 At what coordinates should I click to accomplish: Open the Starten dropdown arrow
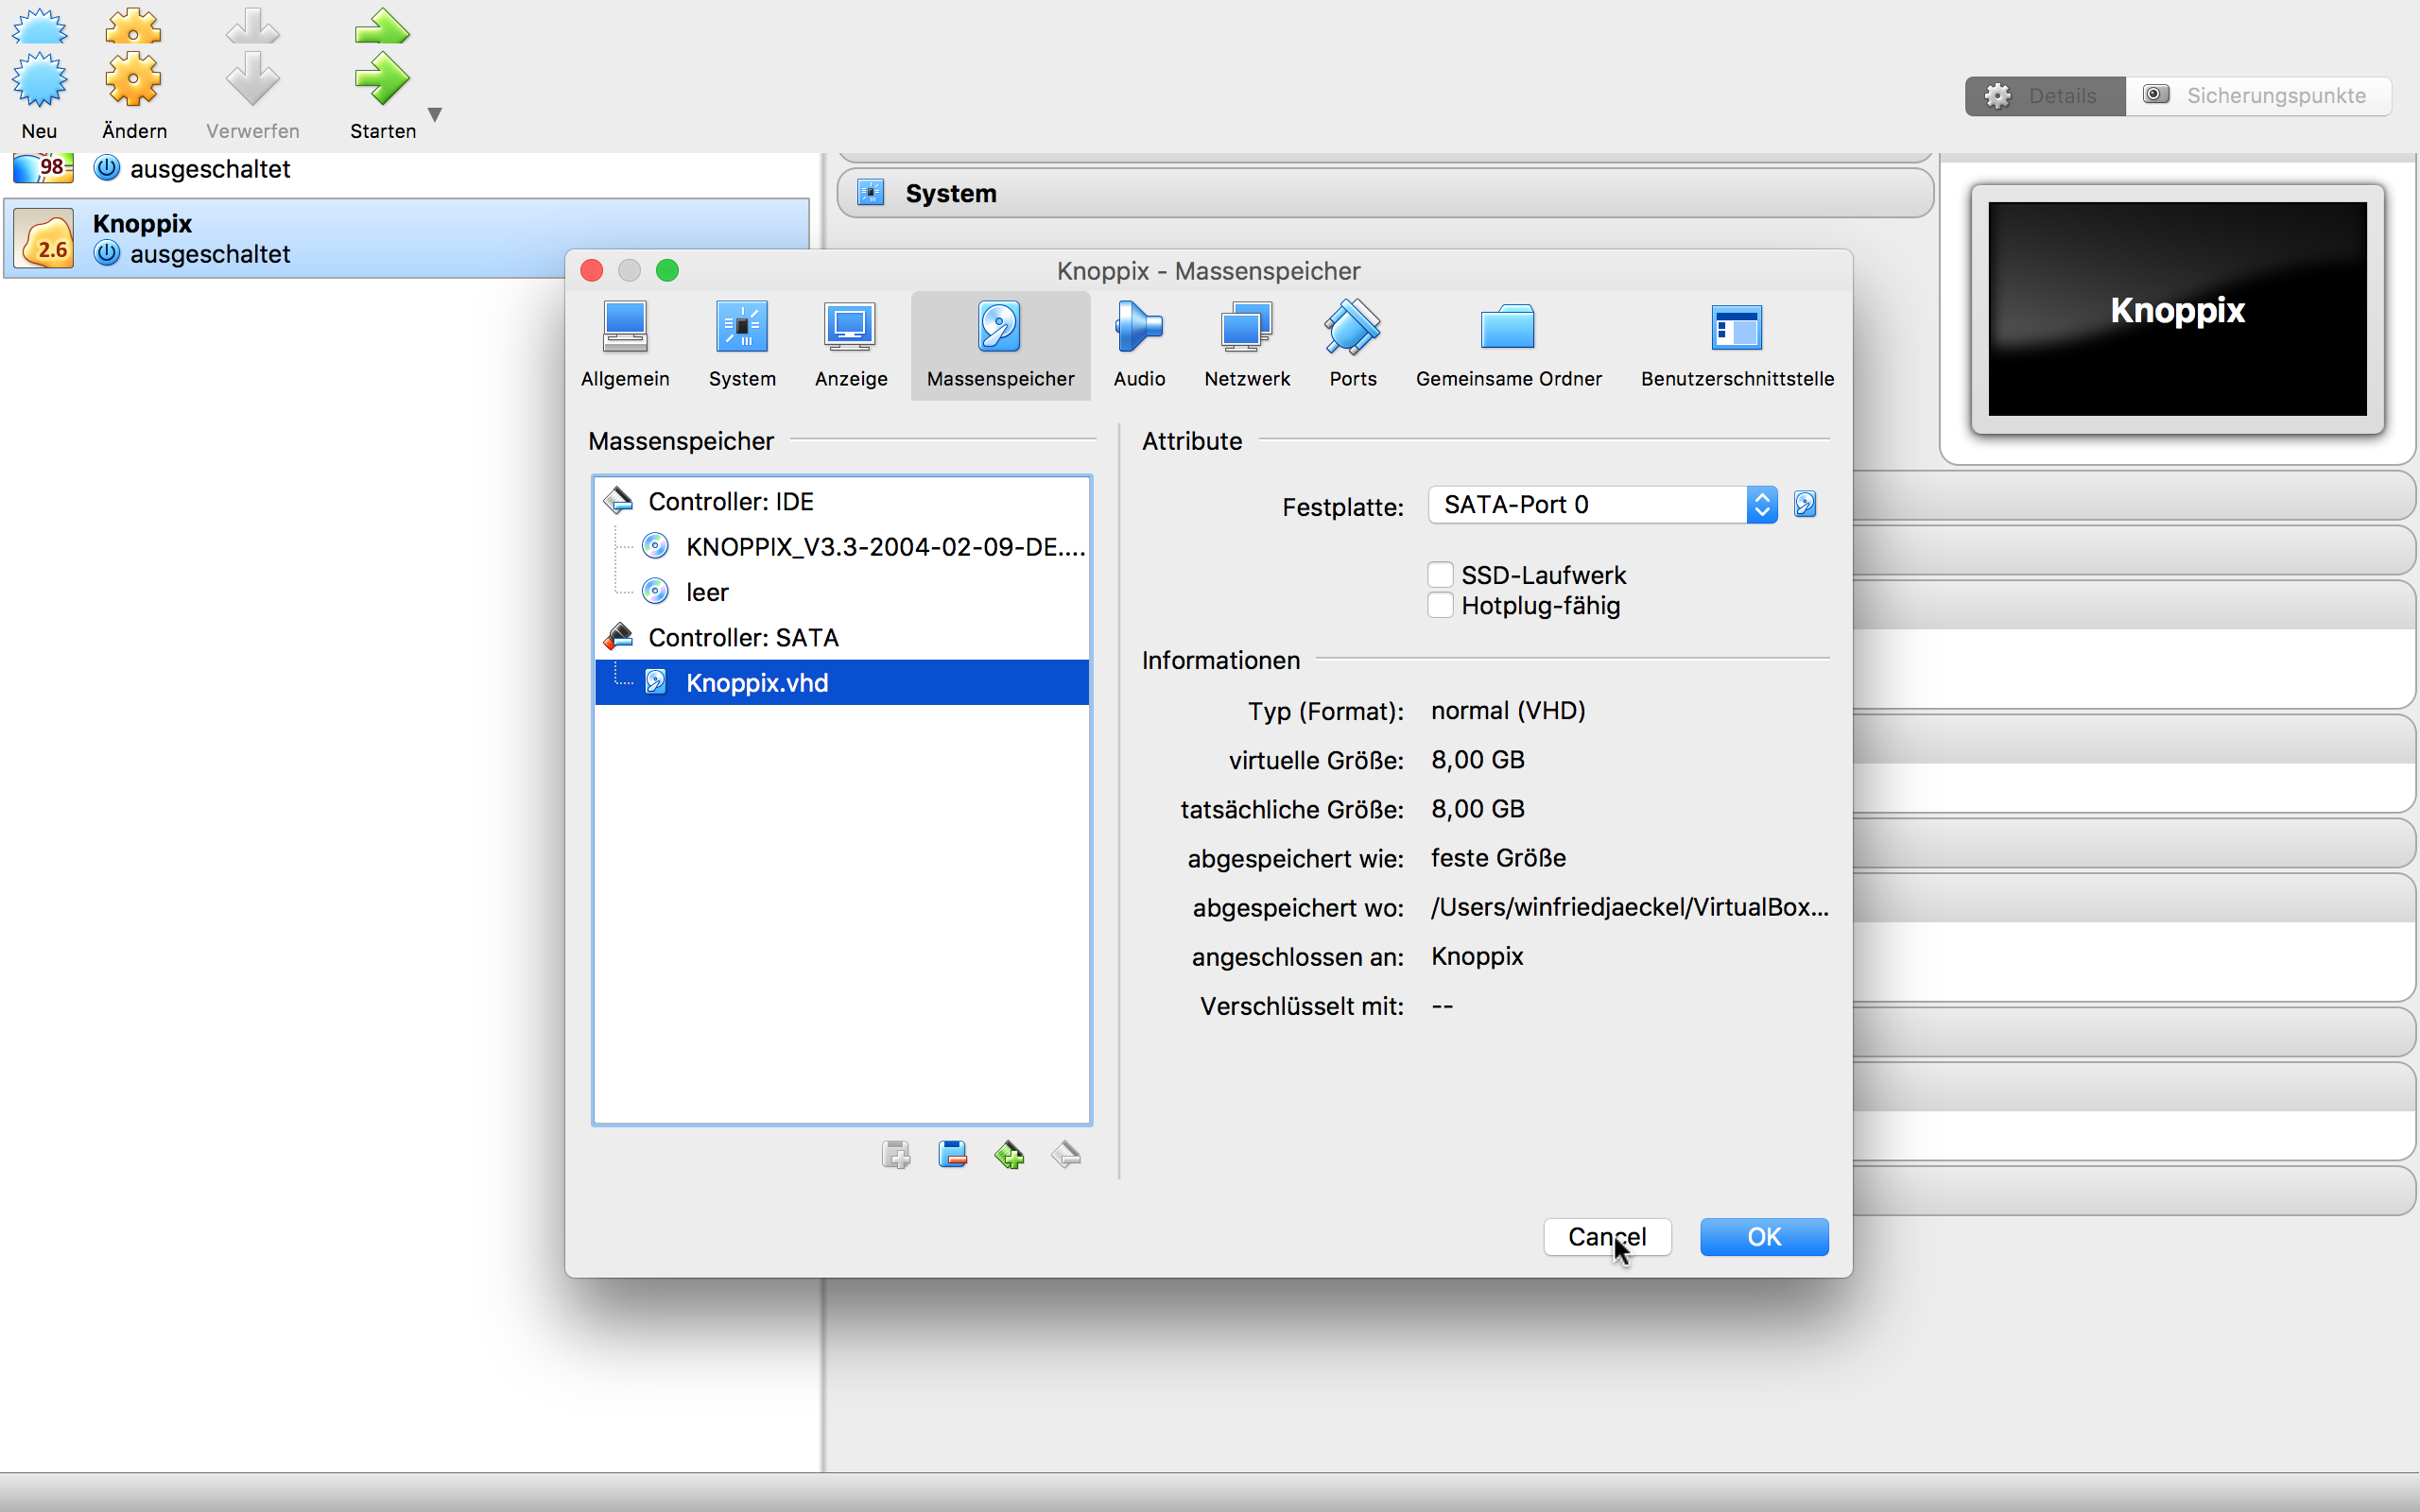point(435,114)
